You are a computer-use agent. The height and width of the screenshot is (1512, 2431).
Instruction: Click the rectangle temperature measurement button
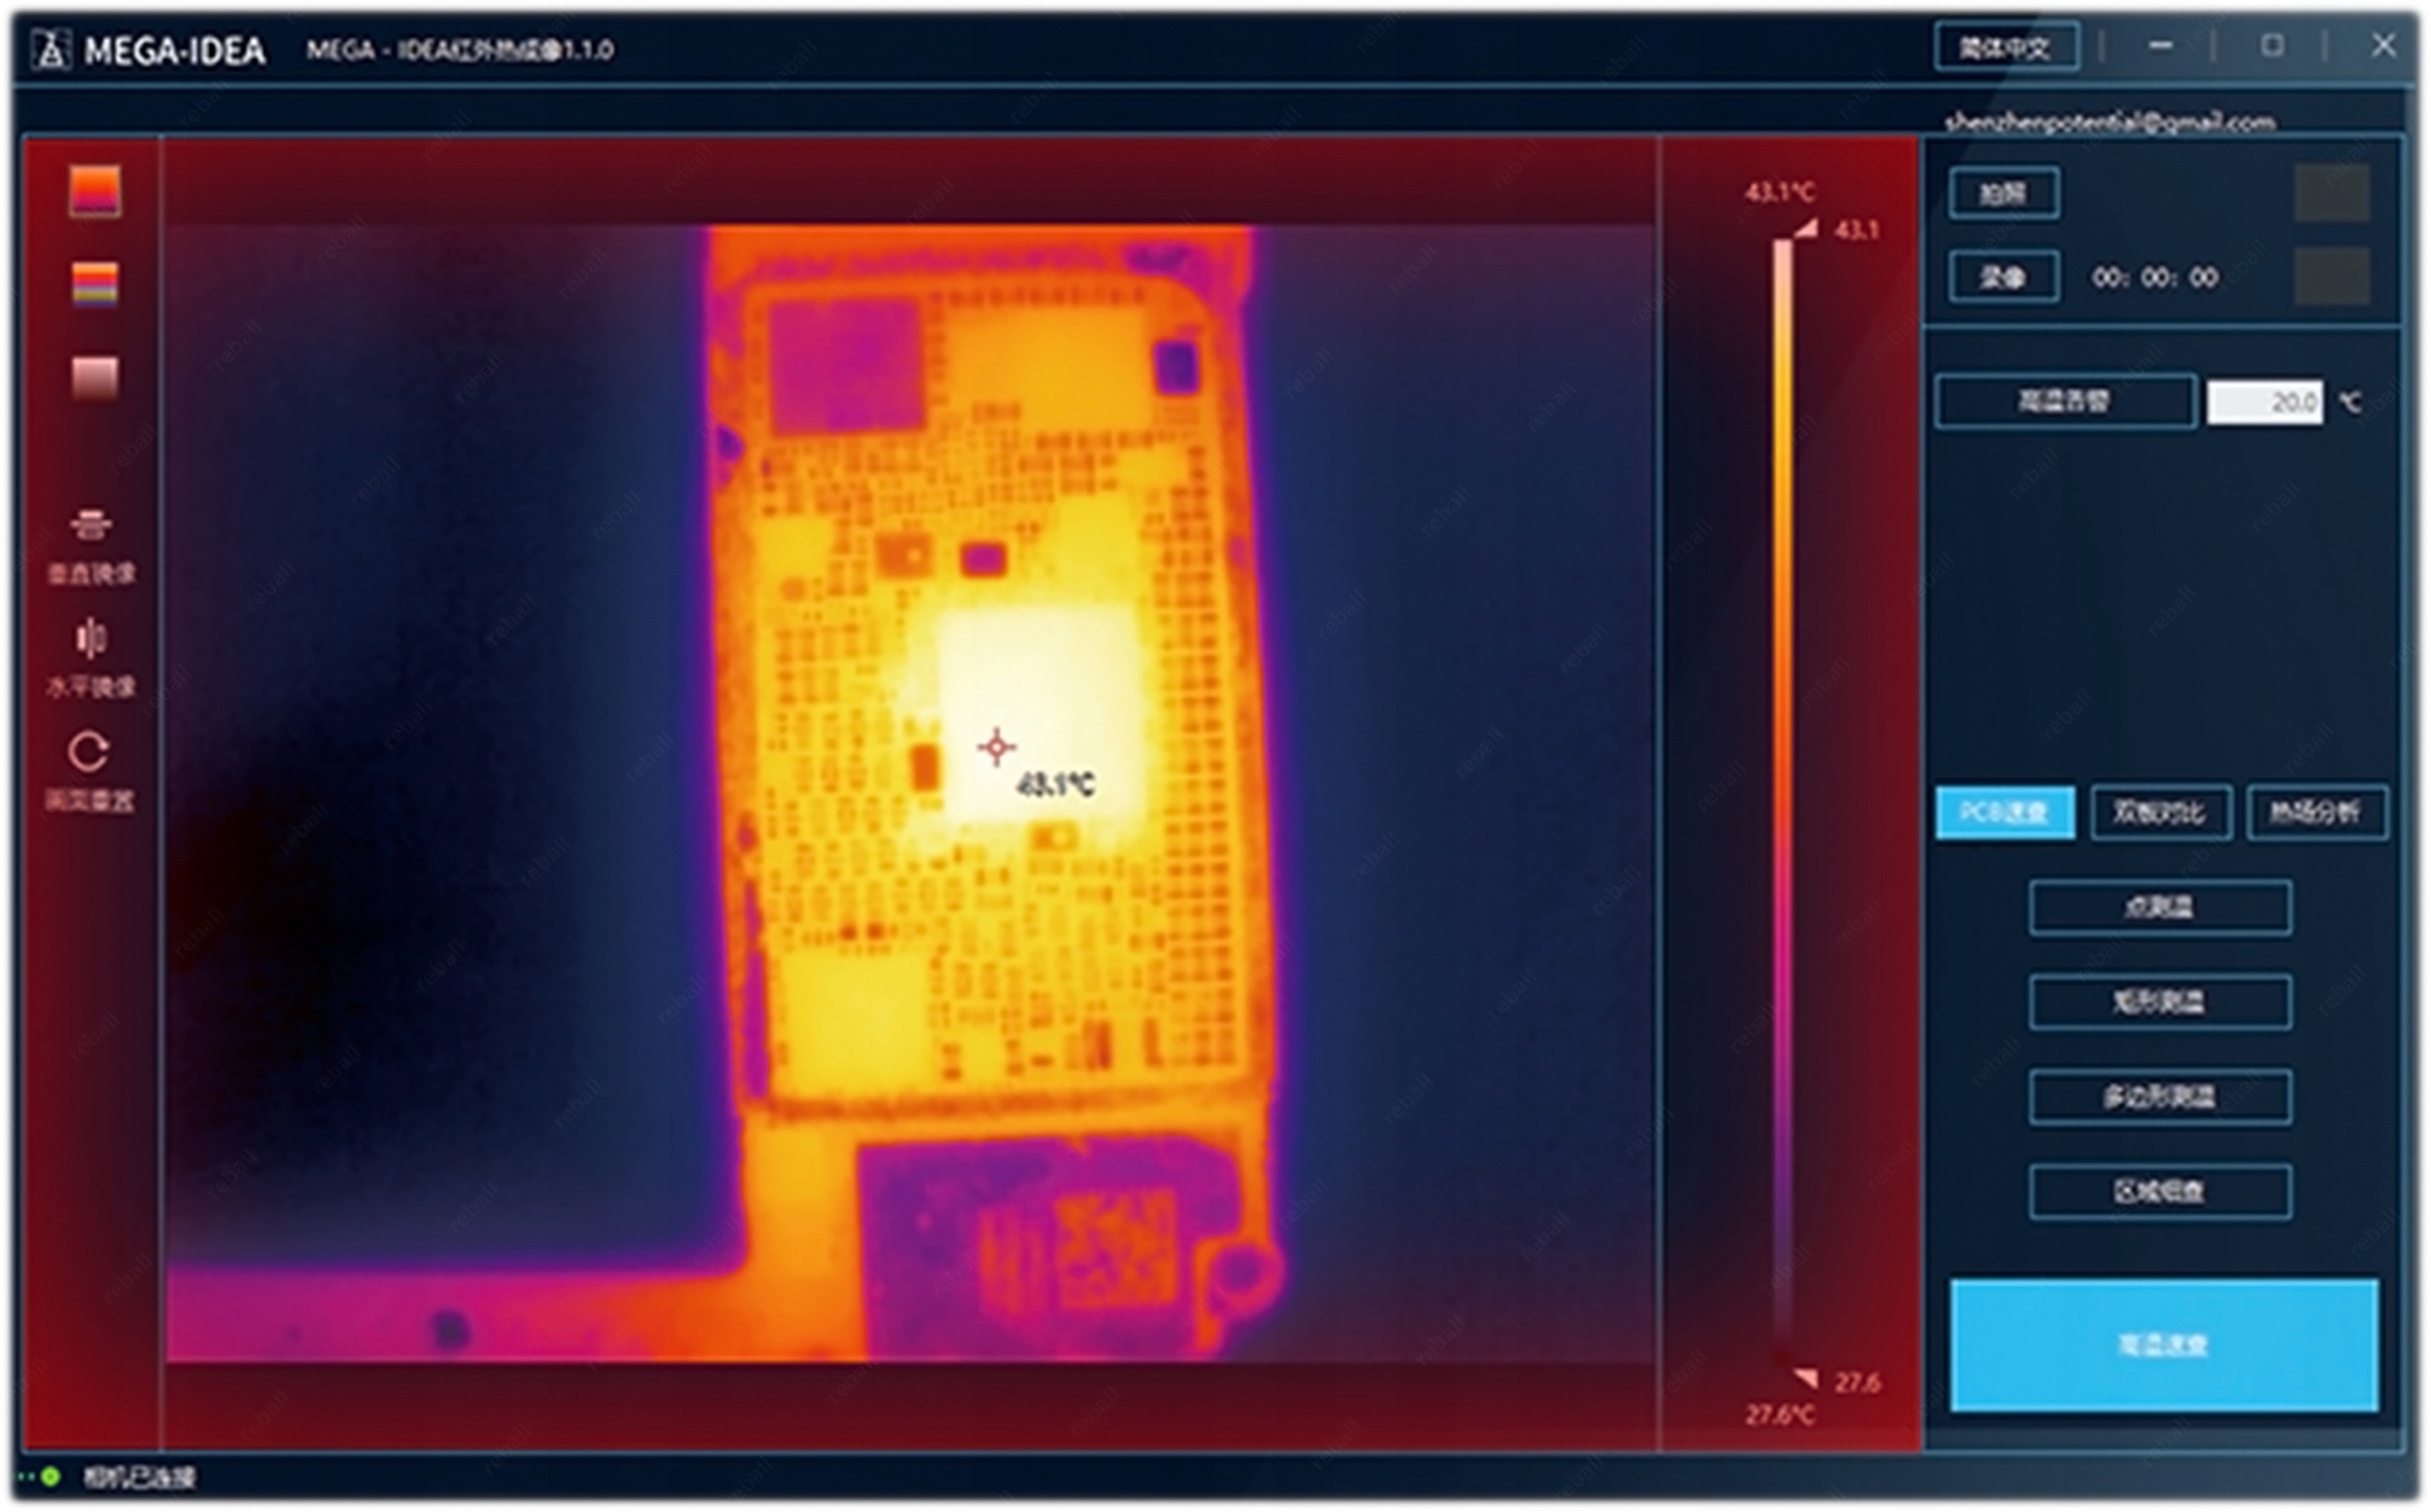click(x=2160, y=1001)
